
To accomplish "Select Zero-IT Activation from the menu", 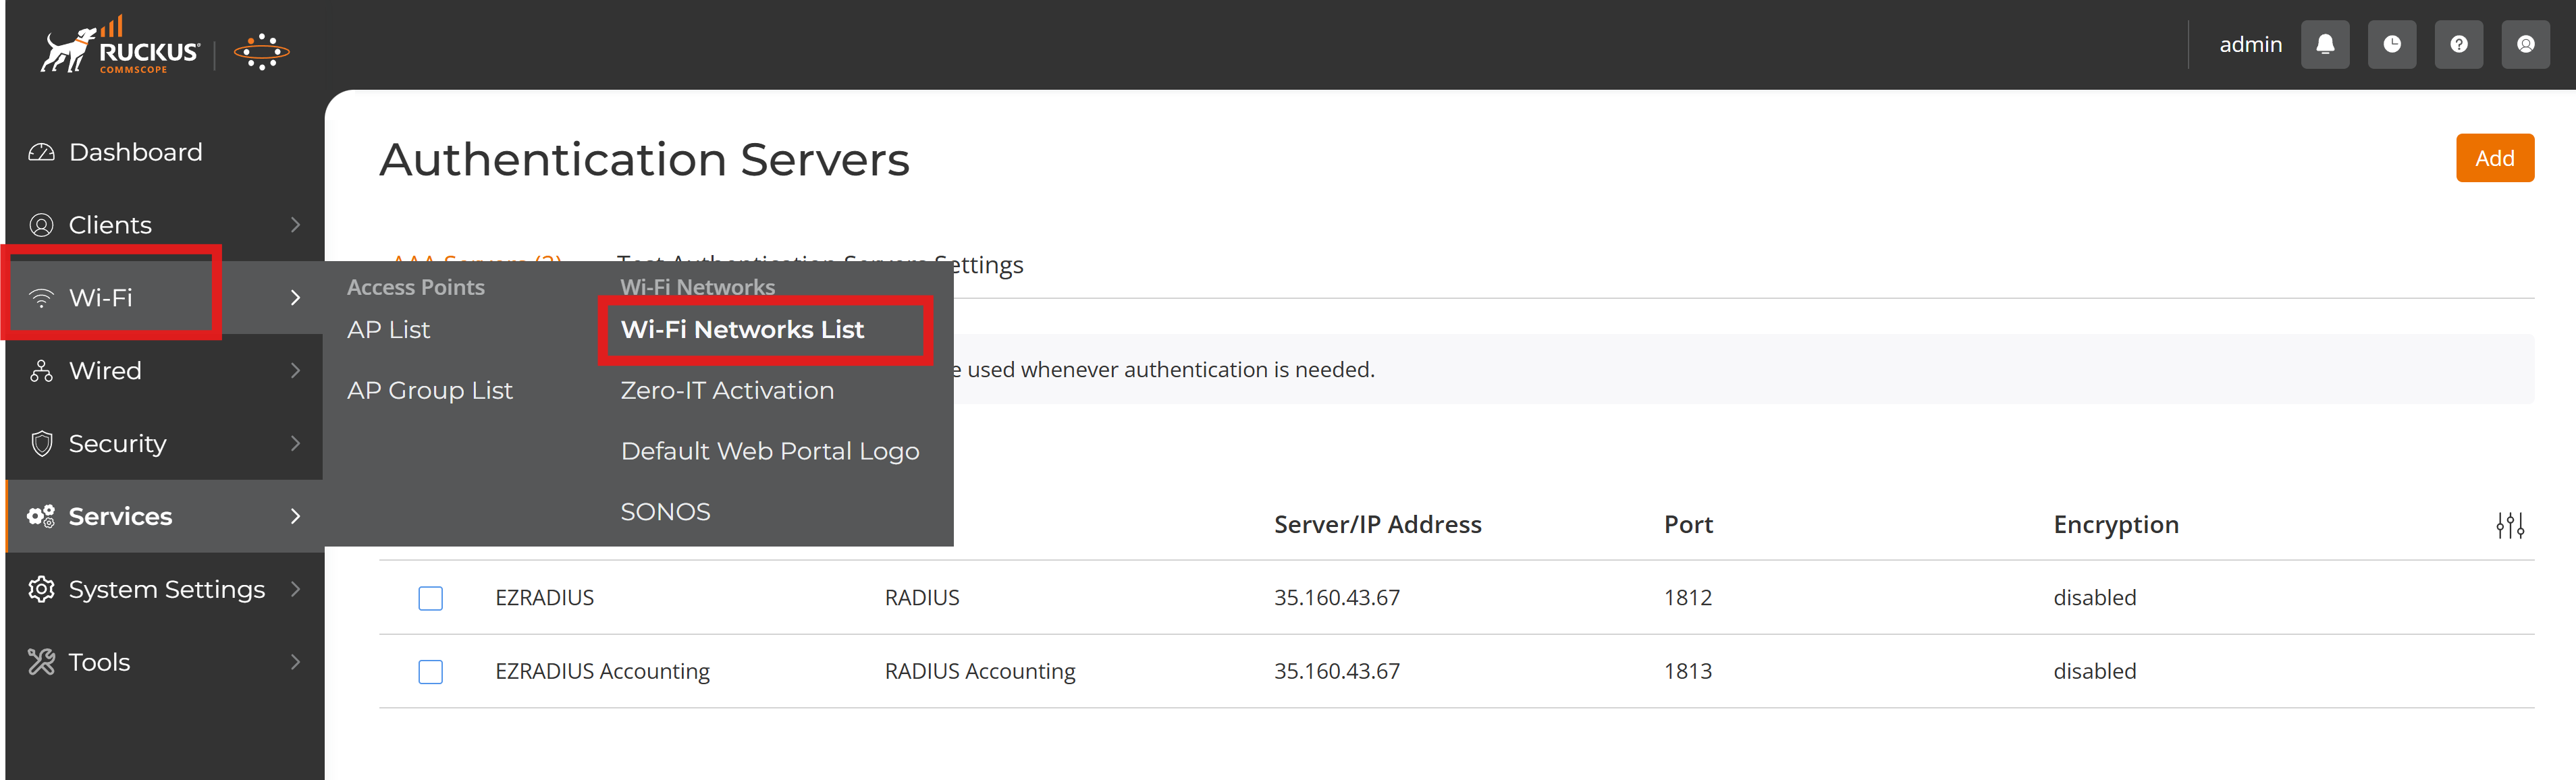I will click(727, 390).
